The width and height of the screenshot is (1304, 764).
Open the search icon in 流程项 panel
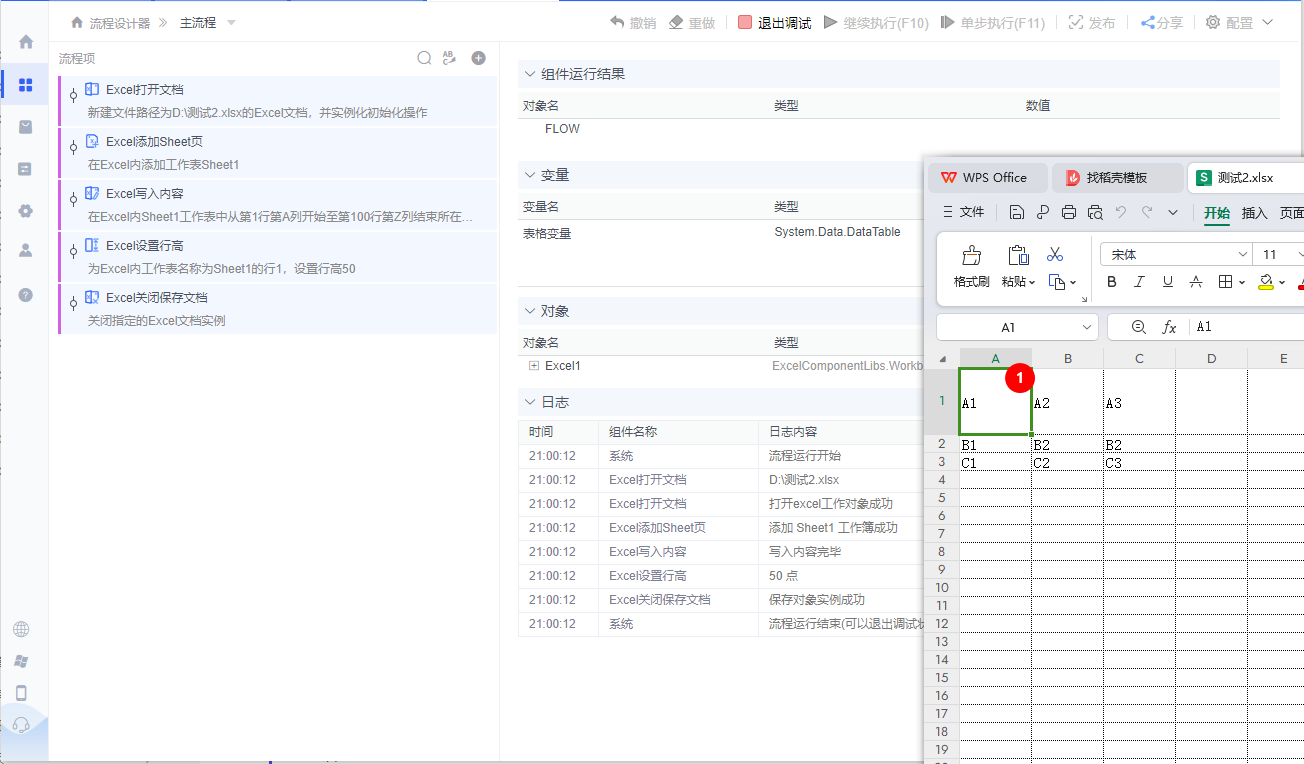click(424, 58)
